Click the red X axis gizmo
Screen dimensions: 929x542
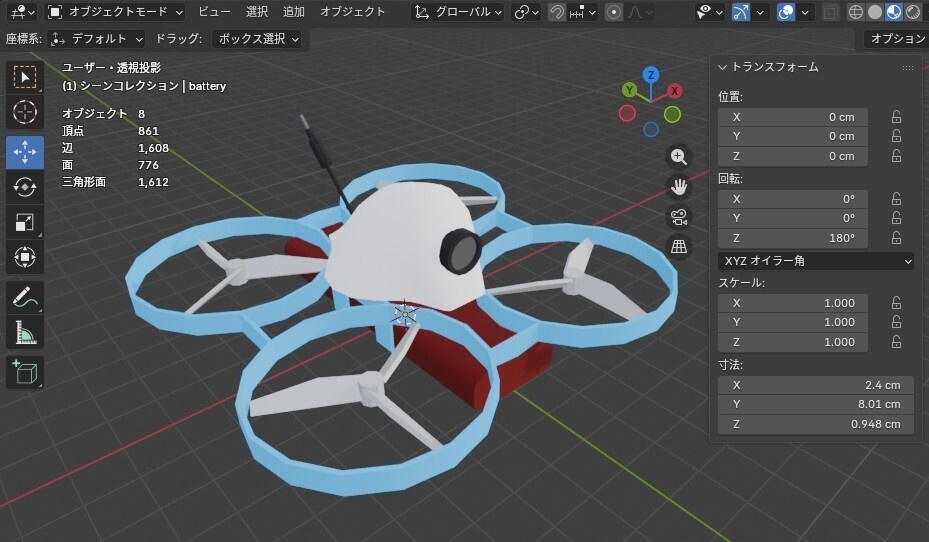pyautogui.click(x=674, y=91)
